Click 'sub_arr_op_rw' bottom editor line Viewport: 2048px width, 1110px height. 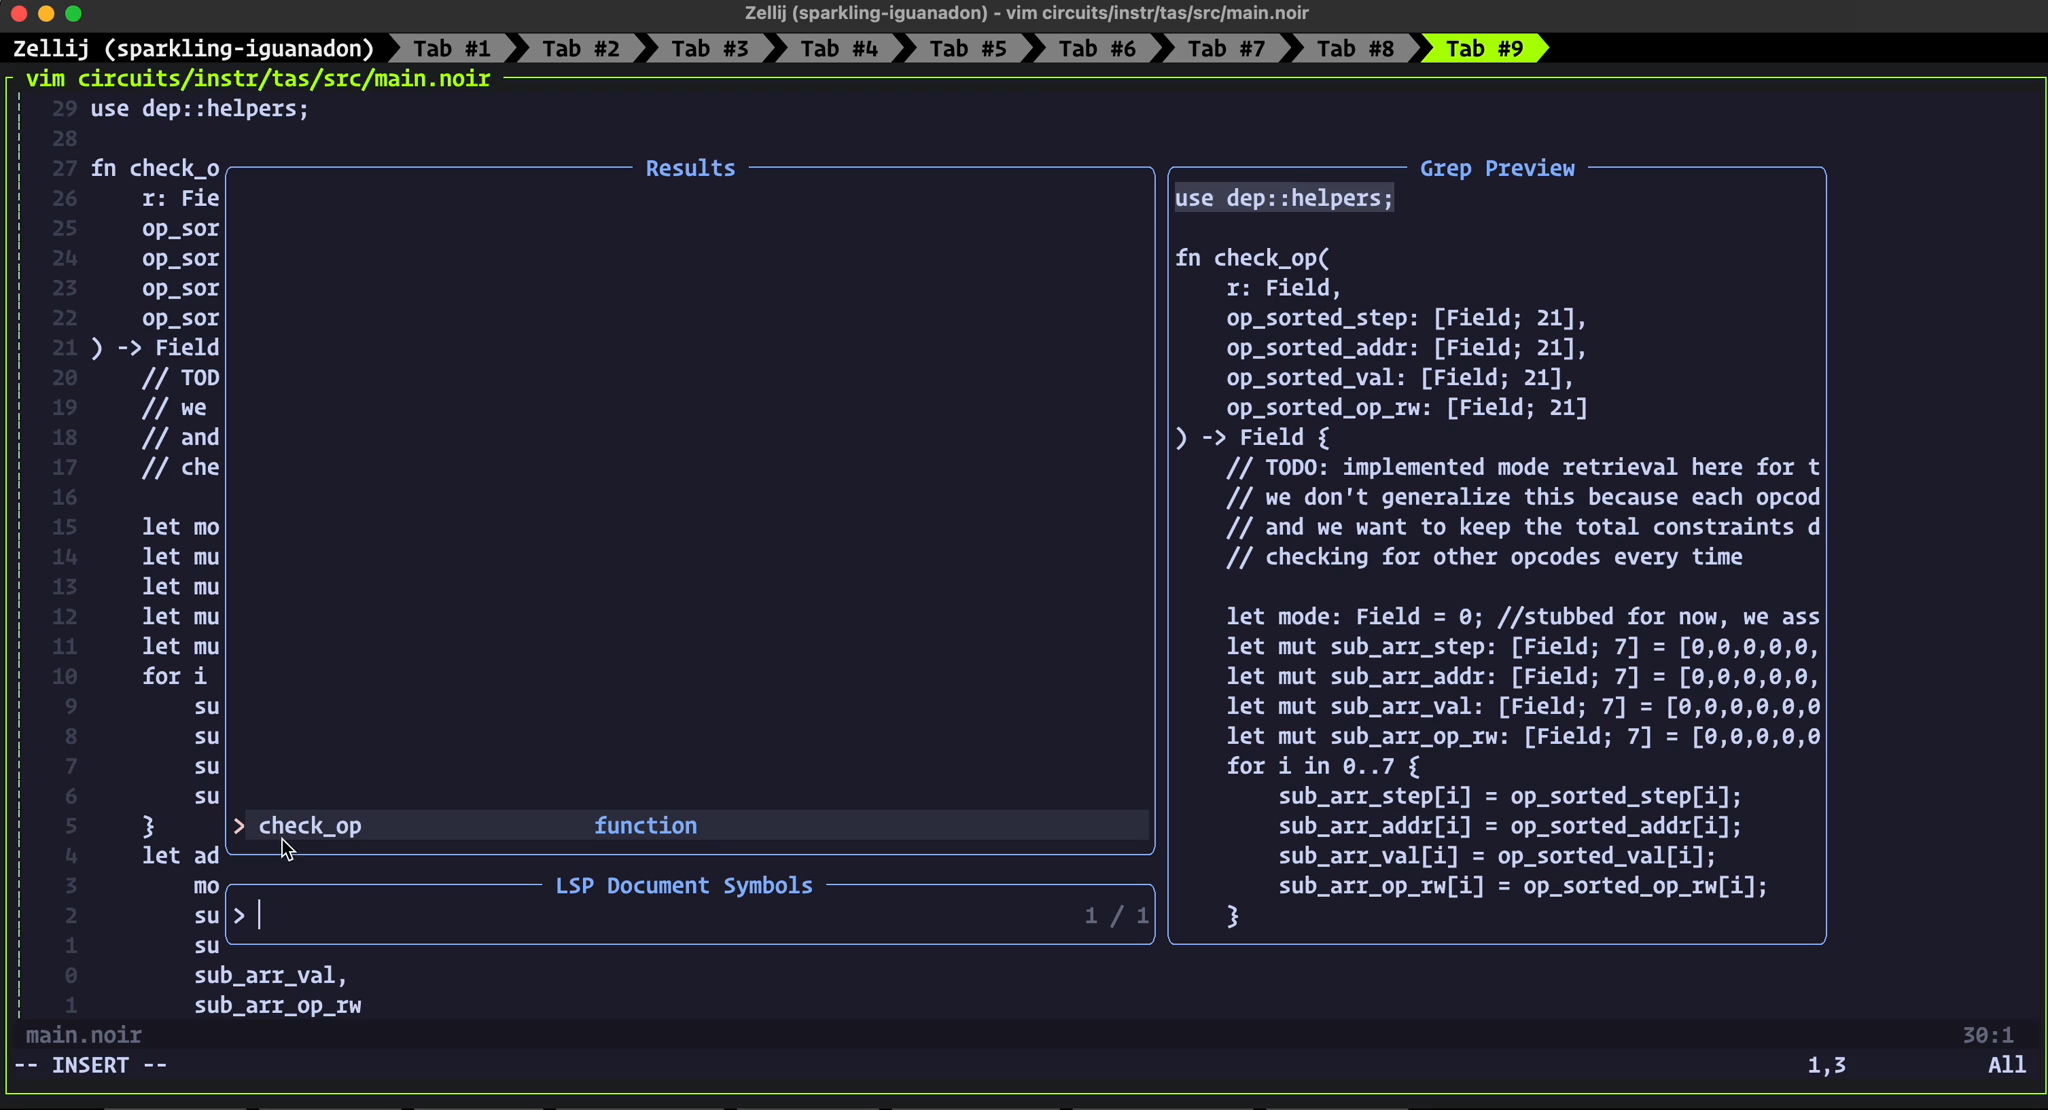(278, 1006)
